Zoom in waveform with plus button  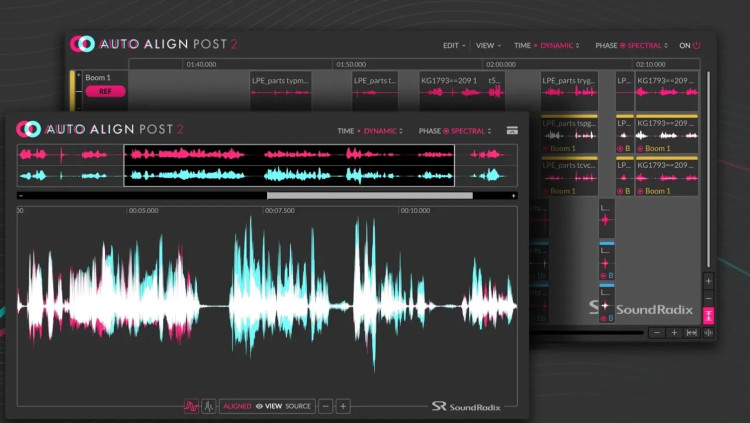coord(343,406)
